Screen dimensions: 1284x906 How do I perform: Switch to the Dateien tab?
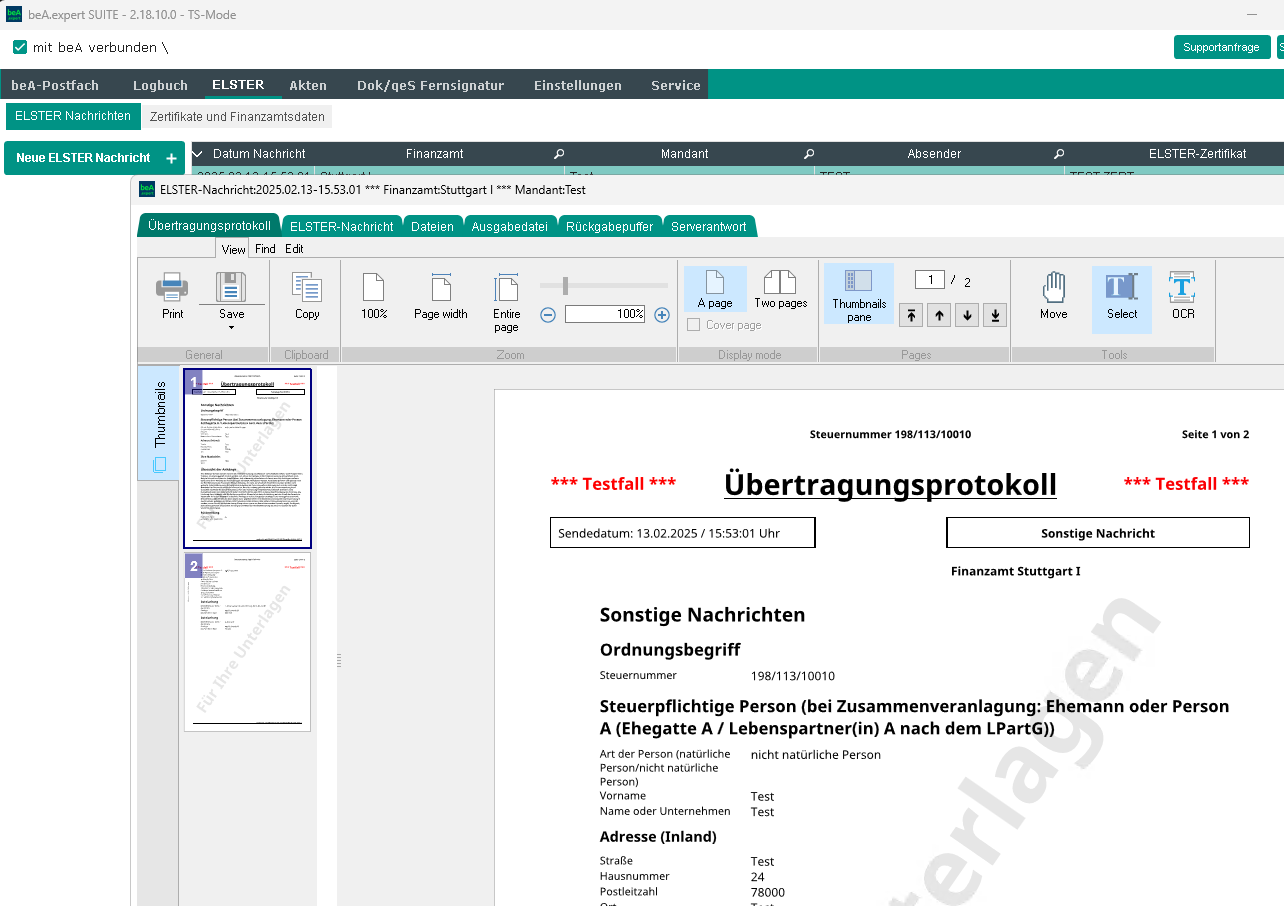click(x=432, y=226)
